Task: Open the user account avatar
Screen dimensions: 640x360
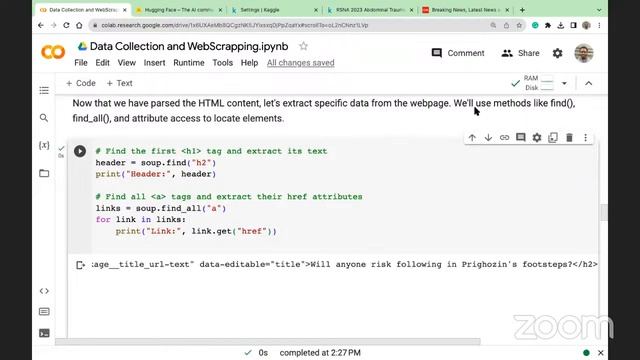Action: click(x=584, y=53)
